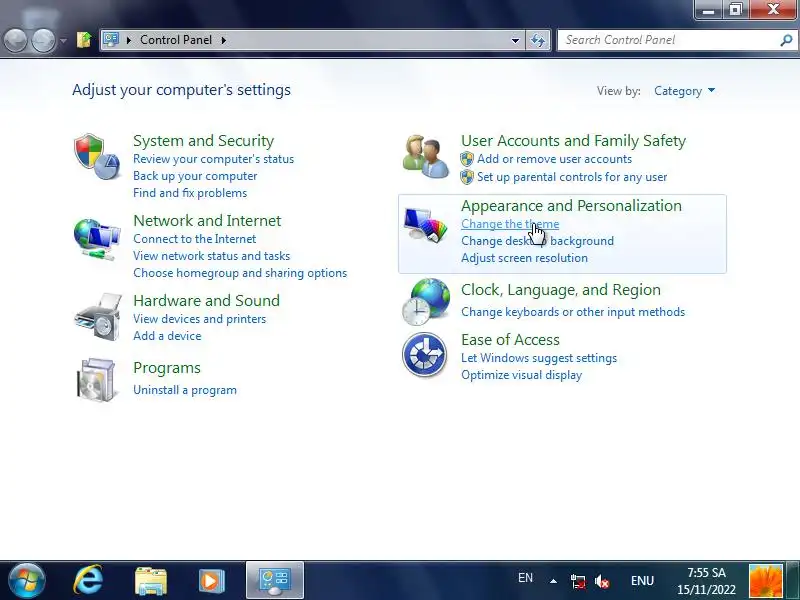Open Windows Media Player on taskbar
Image resolution: width=800 pixels, height=600 pixels.
(x=211, y=581)
